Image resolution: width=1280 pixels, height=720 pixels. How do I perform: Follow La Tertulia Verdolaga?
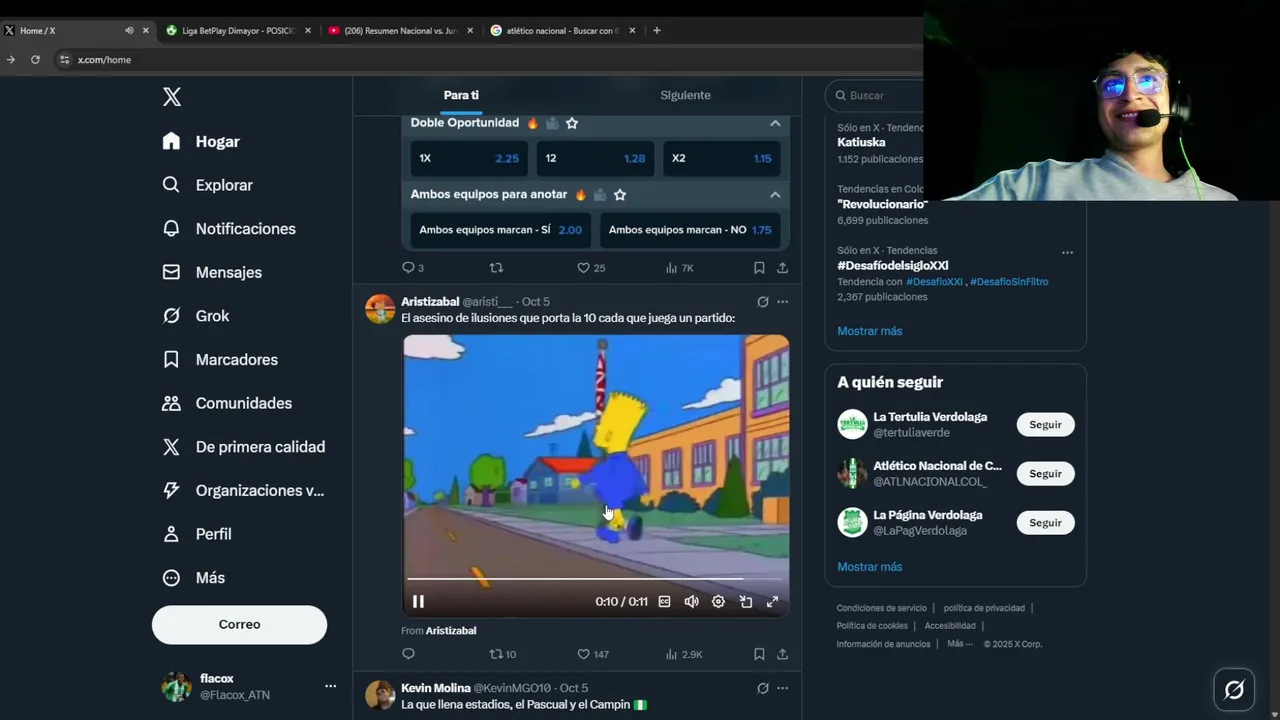[x=1045, y=425]
